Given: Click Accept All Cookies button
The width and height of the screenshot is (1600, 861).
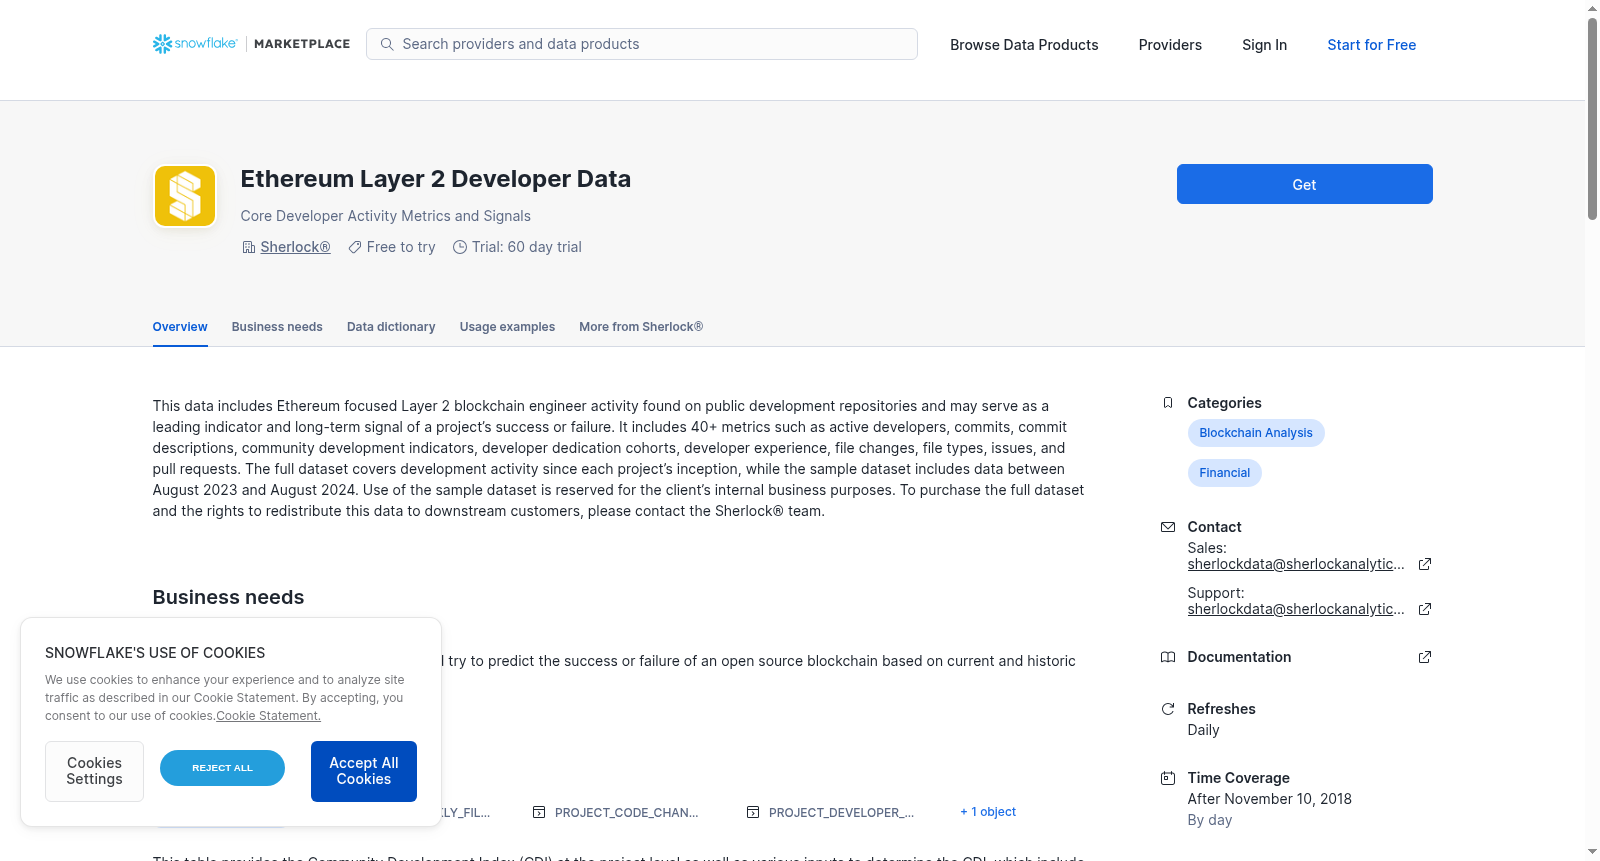Looking at the screenshot, I should coord(364,771).
